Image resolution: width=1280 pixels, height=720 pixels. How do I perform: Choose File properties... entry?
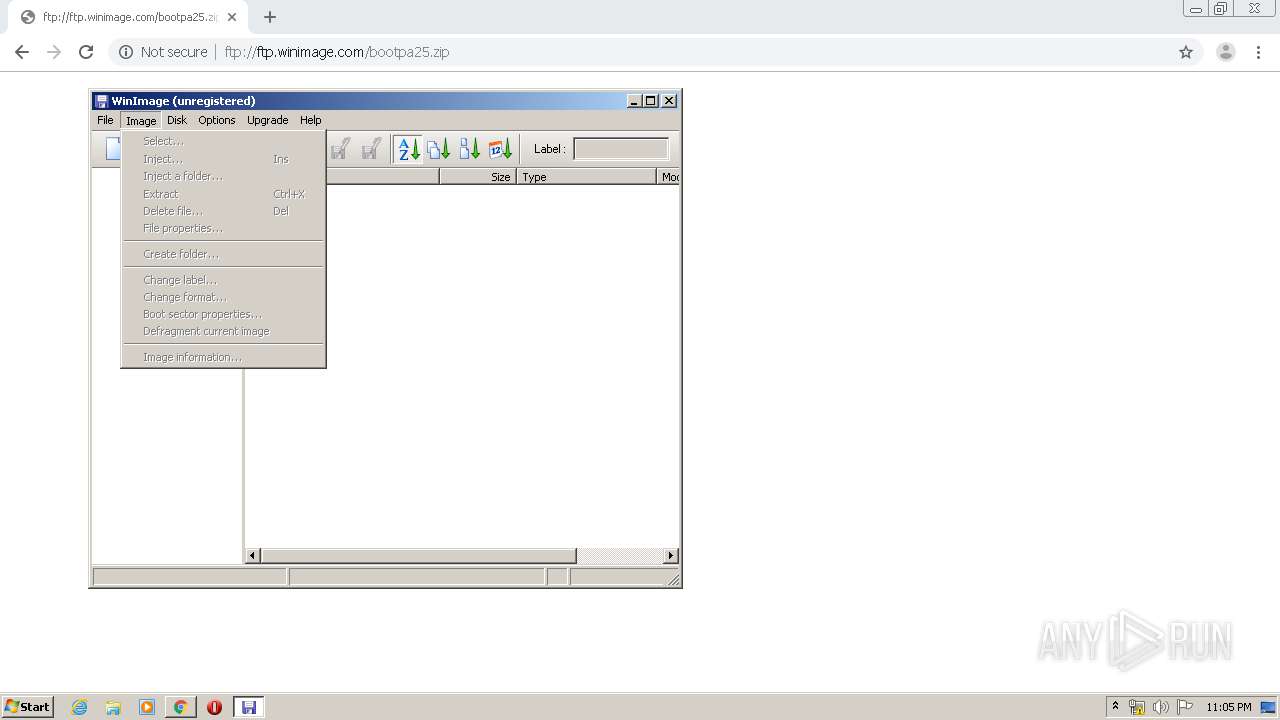tap(223, 228)
